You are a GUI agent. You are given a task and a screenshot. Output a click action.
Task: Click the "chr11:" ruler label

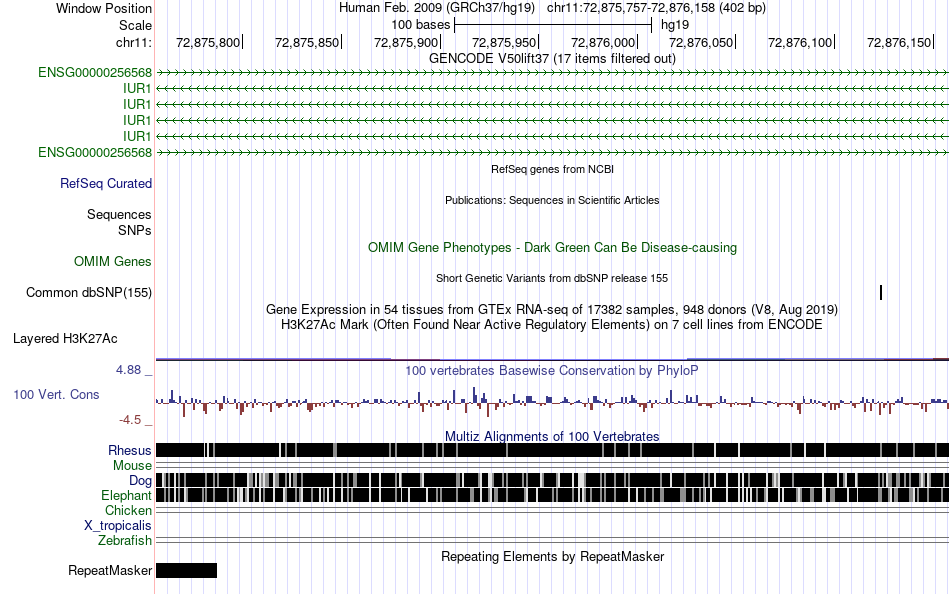coord(133,42)
